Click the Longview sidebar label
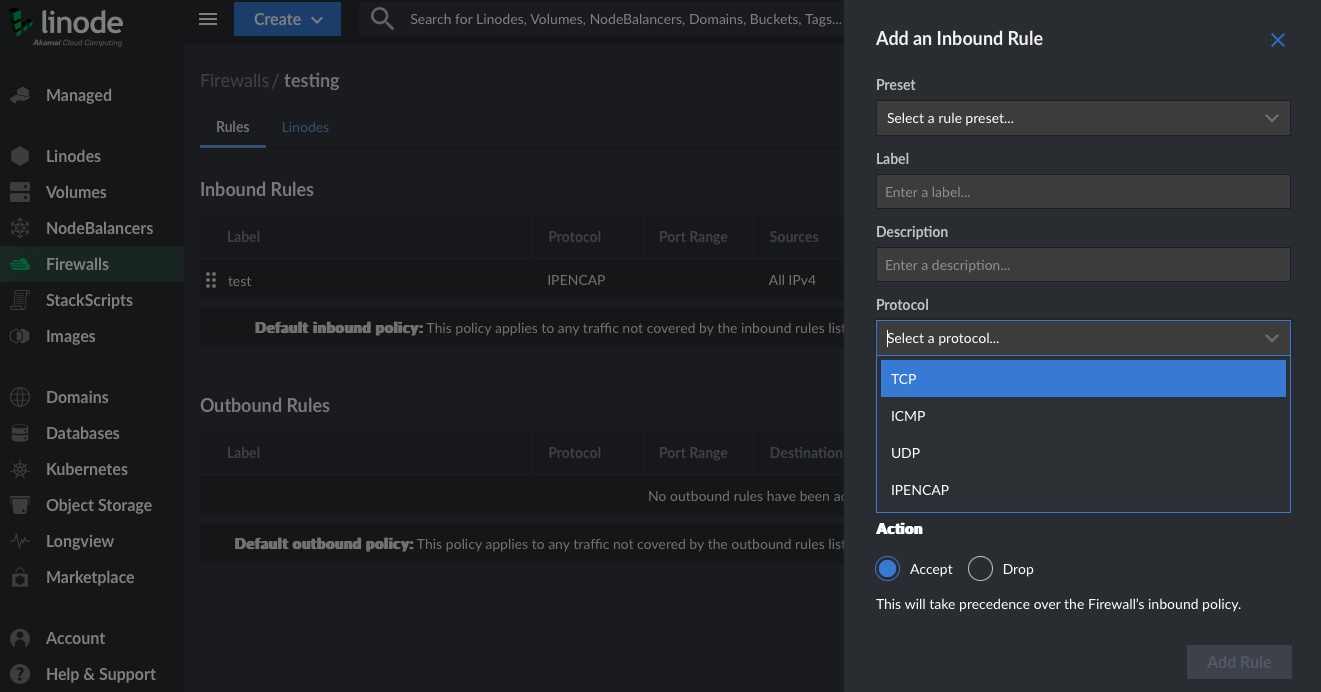The height and width of the screenshot is (692, 1321). [x=80, y=541]
